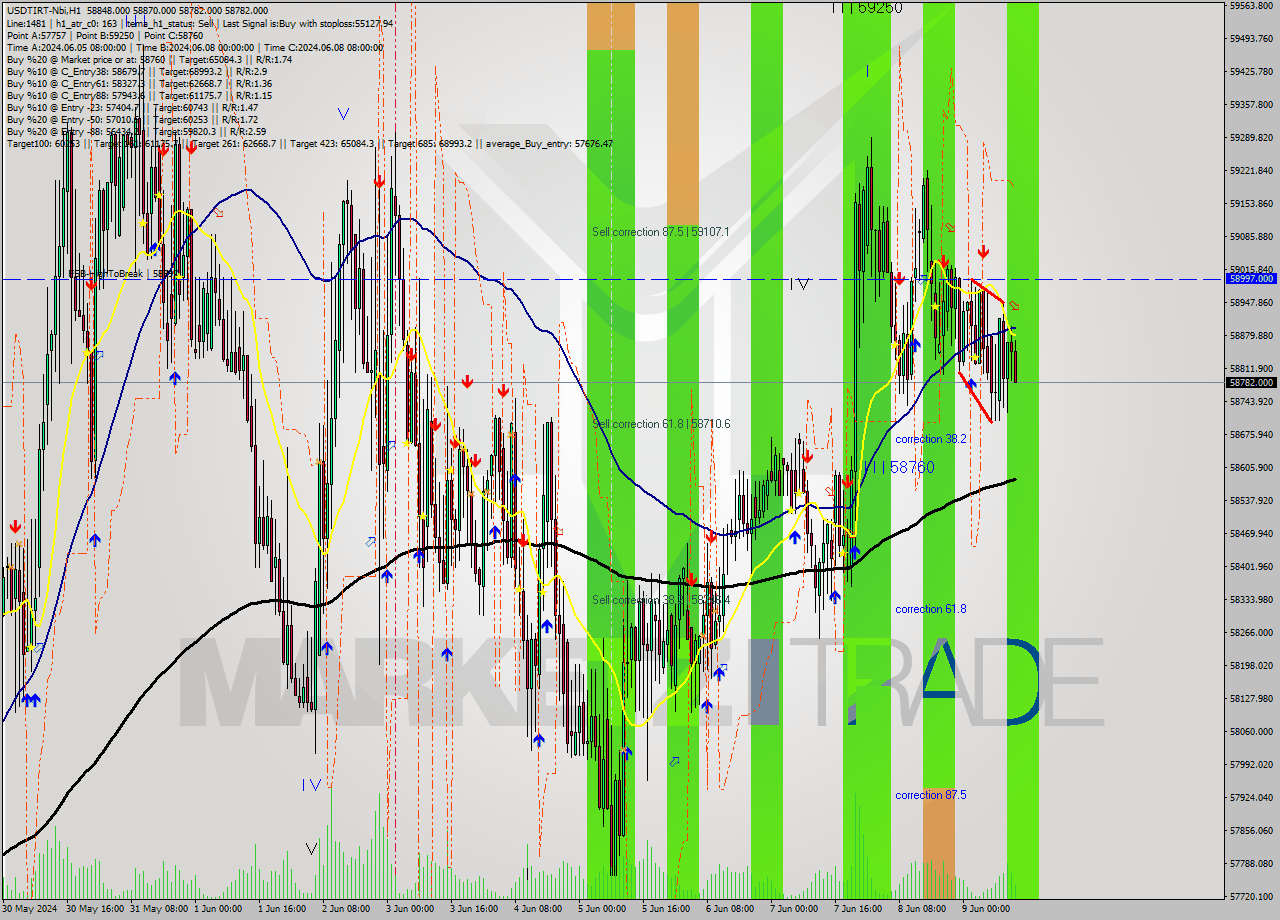Screen dimensions: 1280x920
Task: Click the '3 Jun 16:00' time label
Action: click(474, 909)
